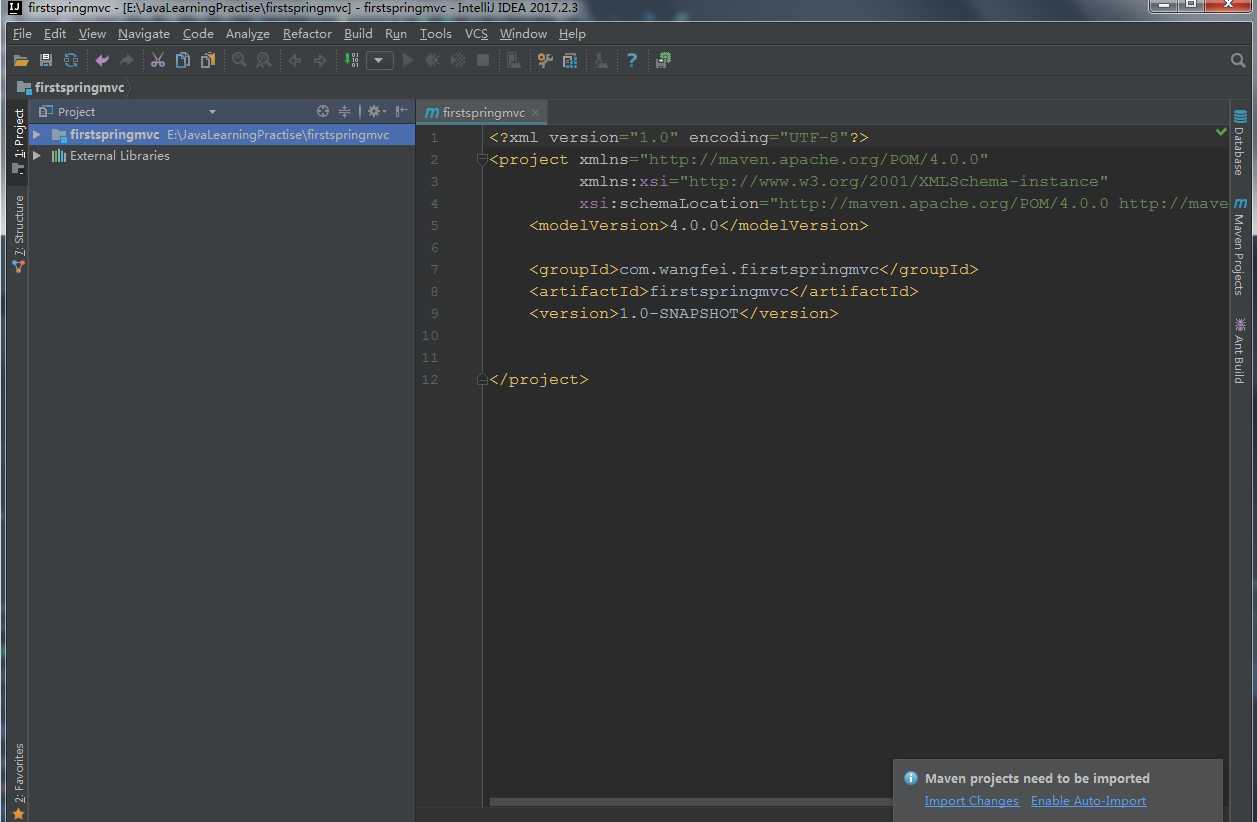Collapse the project tag fold marker

481,160
